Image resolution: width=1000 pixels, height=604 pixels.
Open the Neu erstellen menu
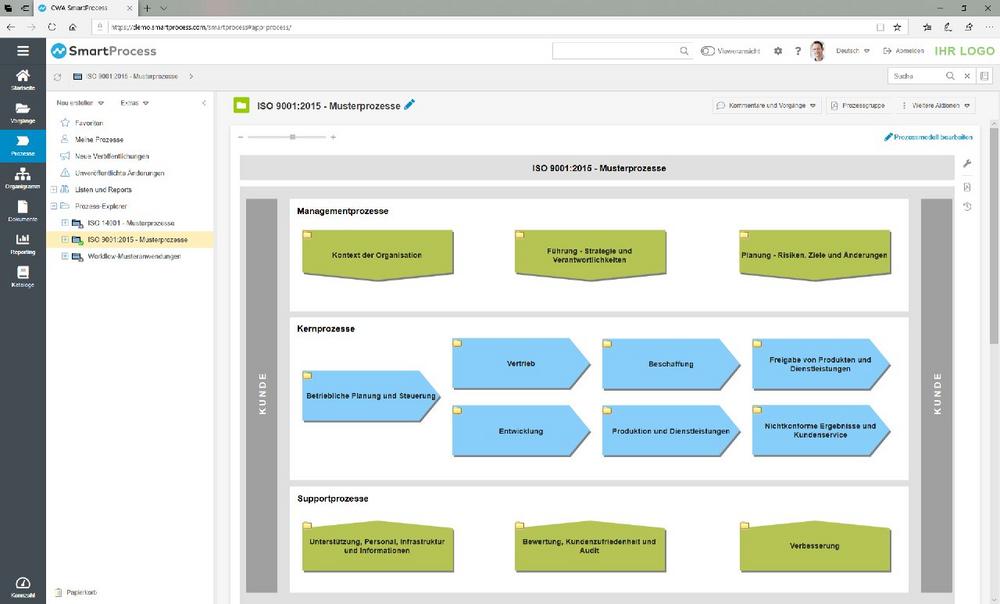click(80, 102)
